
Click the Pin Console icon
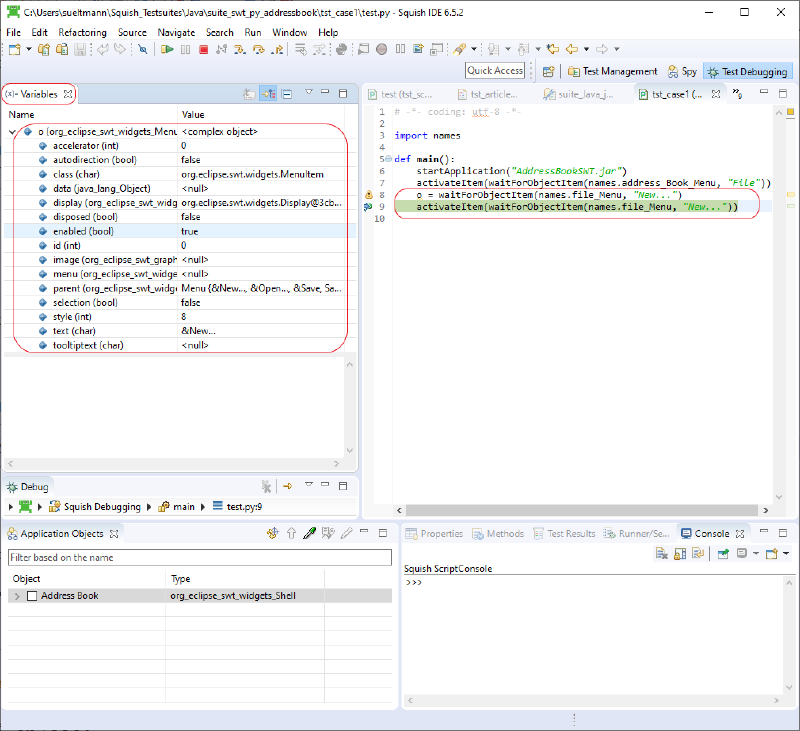click(x=722, y=553)
